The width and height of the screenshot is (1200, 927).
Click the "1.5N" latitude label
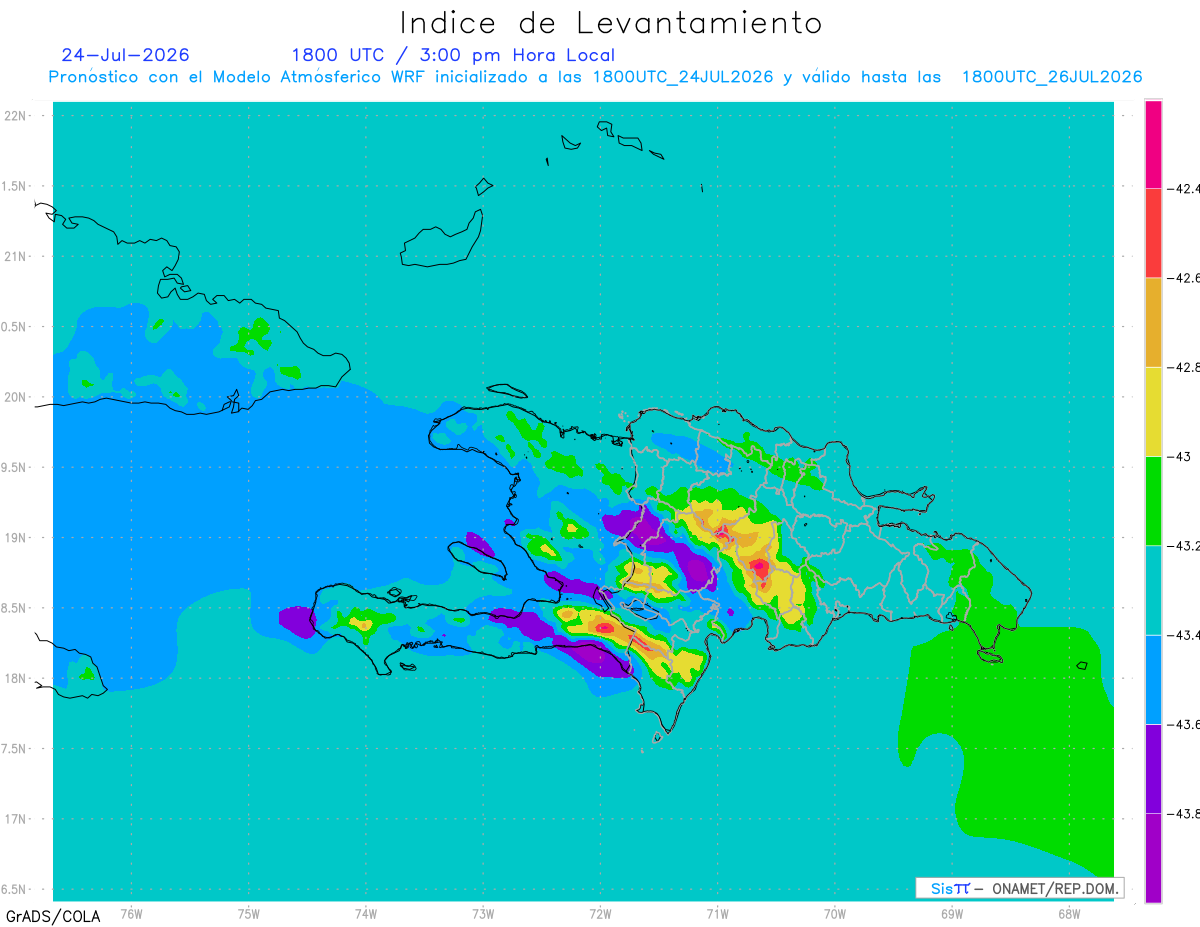pos(15,186)
